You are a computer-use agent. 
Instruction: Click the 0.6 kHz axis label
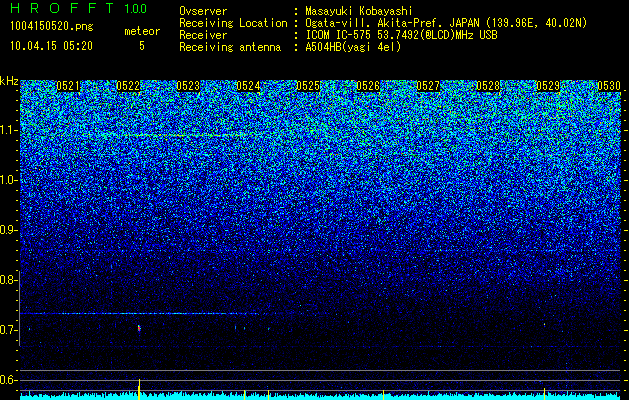coord(9,380)
